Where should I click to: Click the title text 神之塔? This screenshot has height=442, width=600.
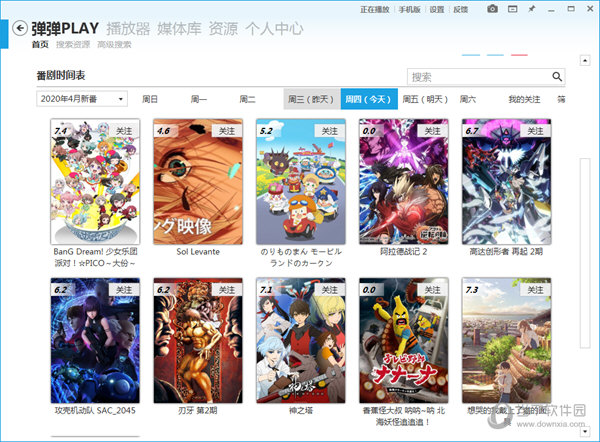click(301, 411)
